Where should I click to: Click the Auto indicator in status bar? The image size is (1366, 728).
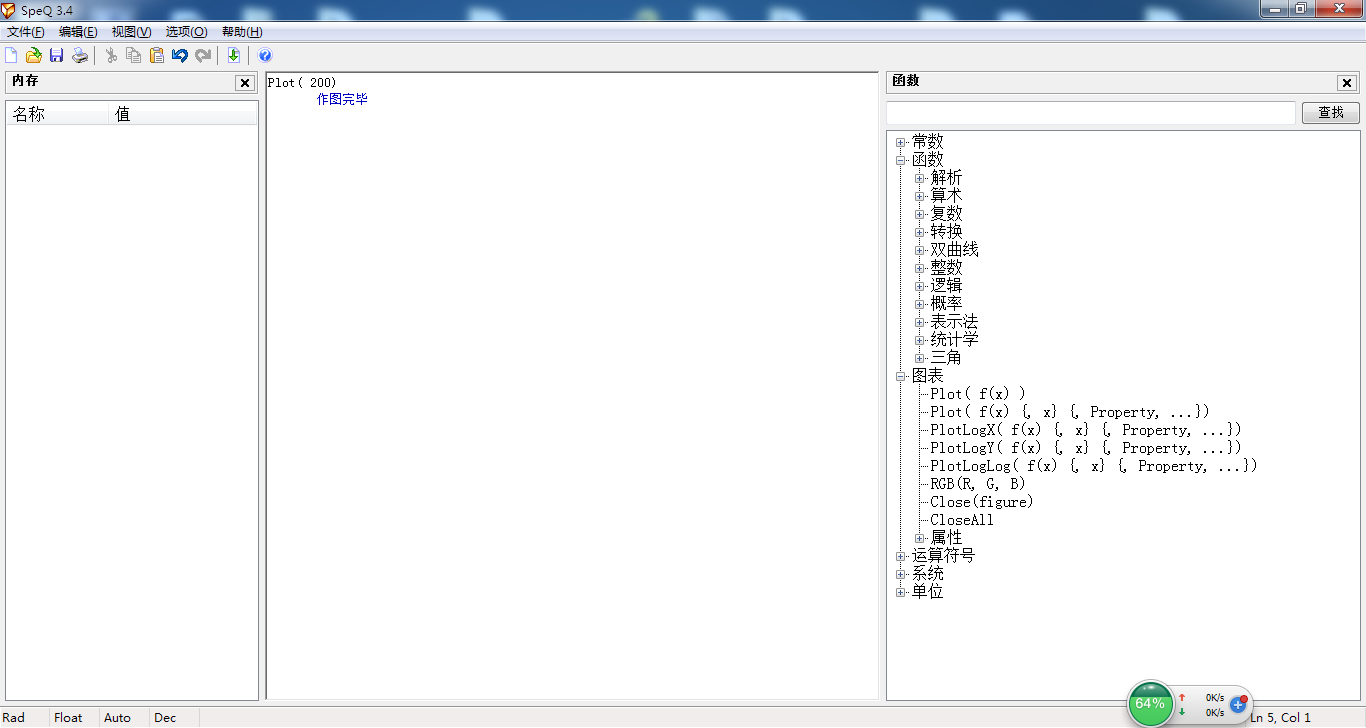pyautogui.click(x=117, y=718)
